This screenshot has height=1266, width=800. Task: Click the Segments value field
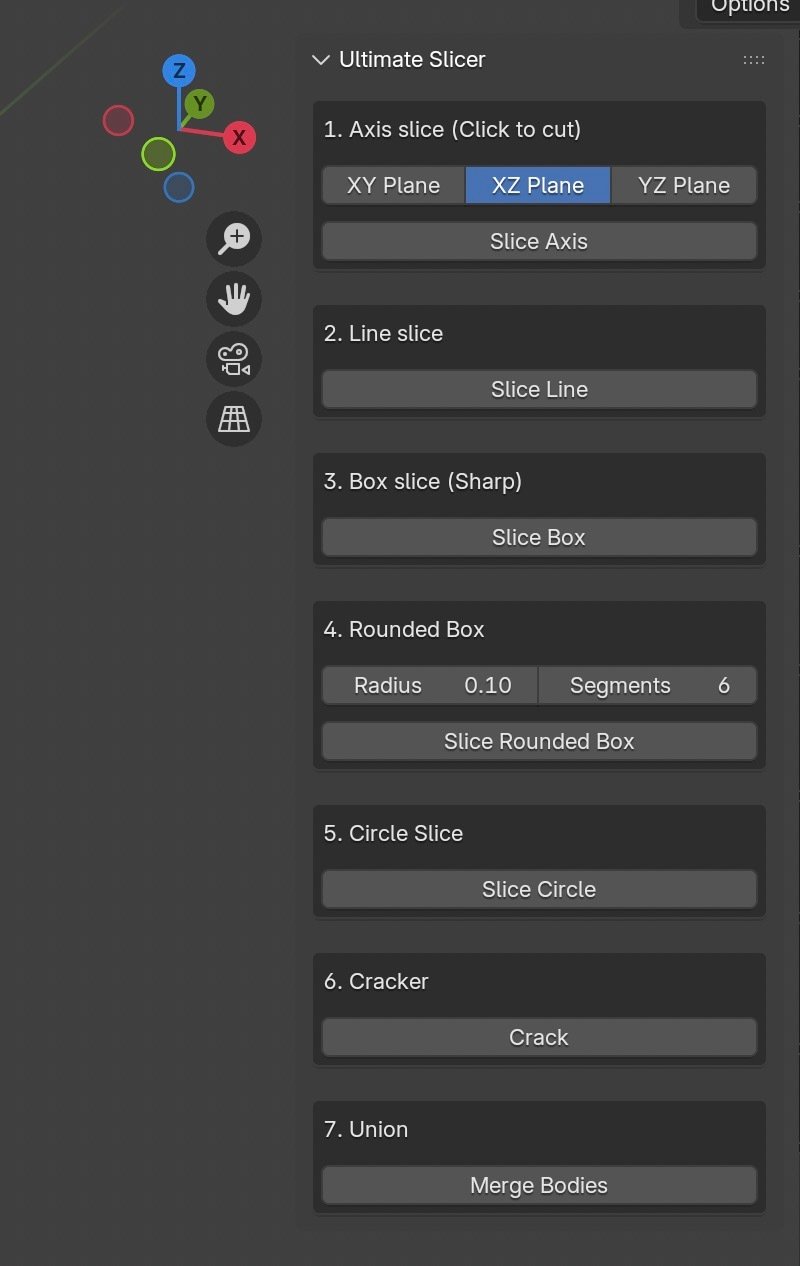pyautogui.click(x=648, y=685)
